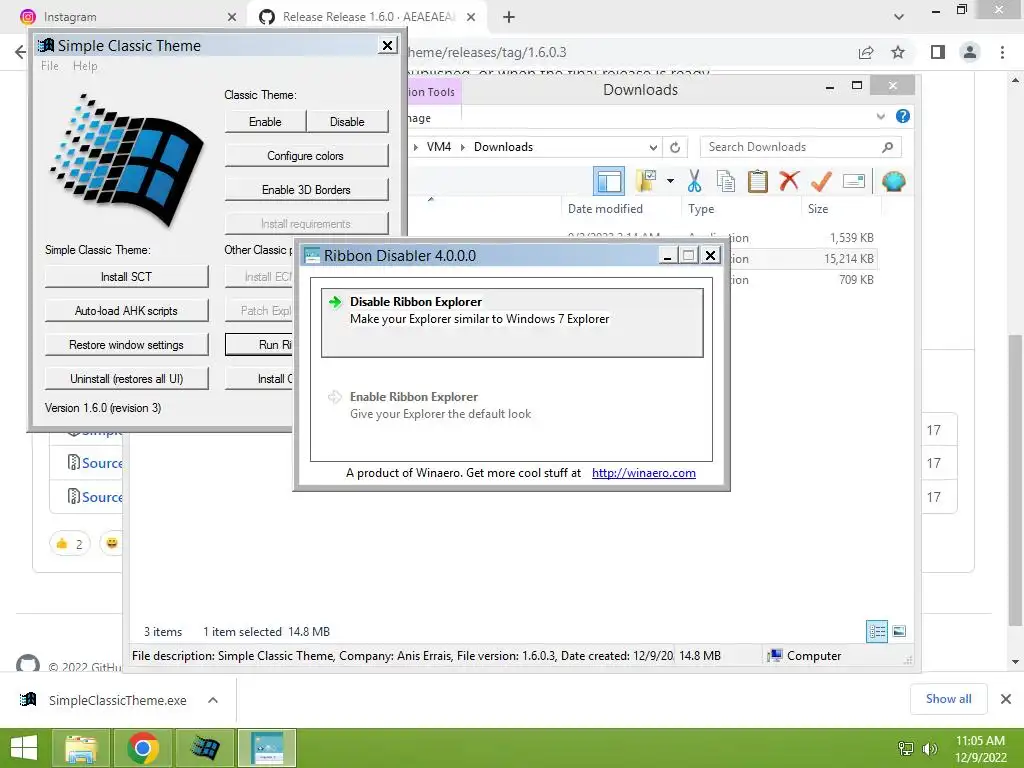
Task: Click Enable 3D Borders button
Action: tap(306, 190)
